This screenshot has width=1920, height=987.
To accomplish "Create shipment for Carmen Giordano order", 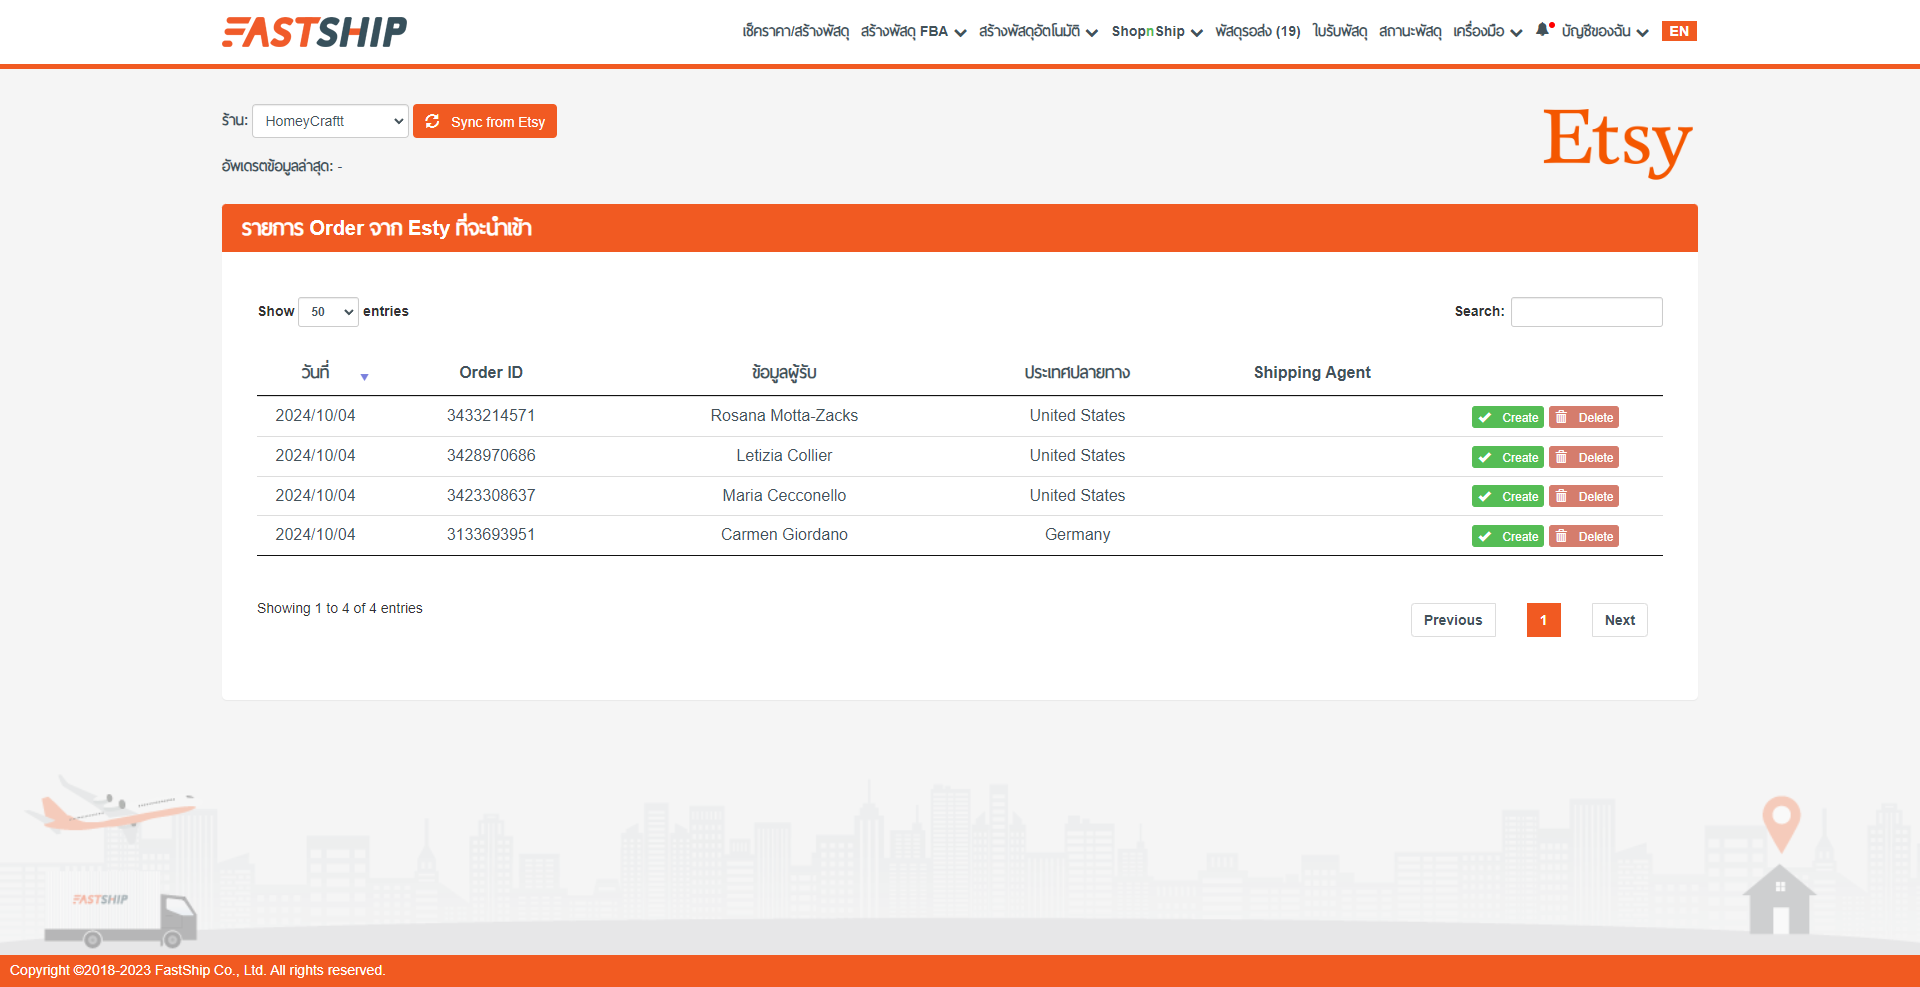I will click(1508, 536).
